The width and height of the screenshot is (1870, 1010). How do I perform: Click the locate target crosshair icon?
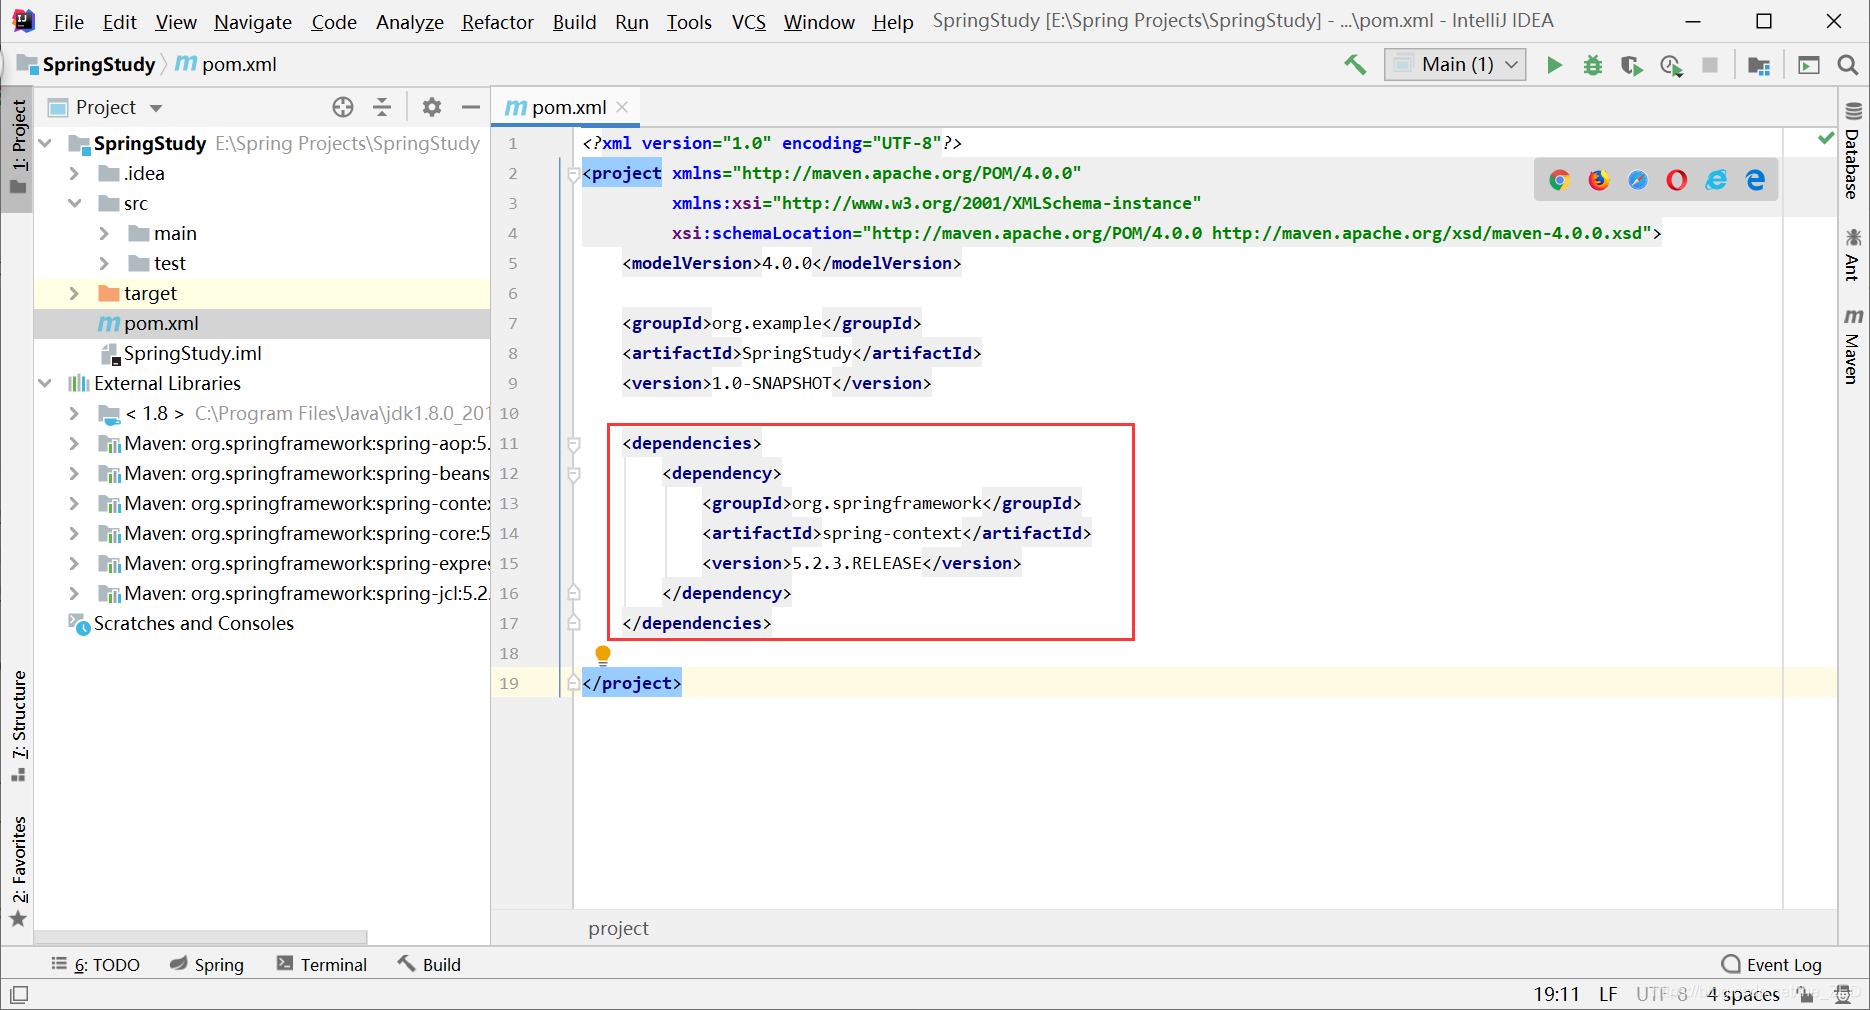(x=343, y=107)
